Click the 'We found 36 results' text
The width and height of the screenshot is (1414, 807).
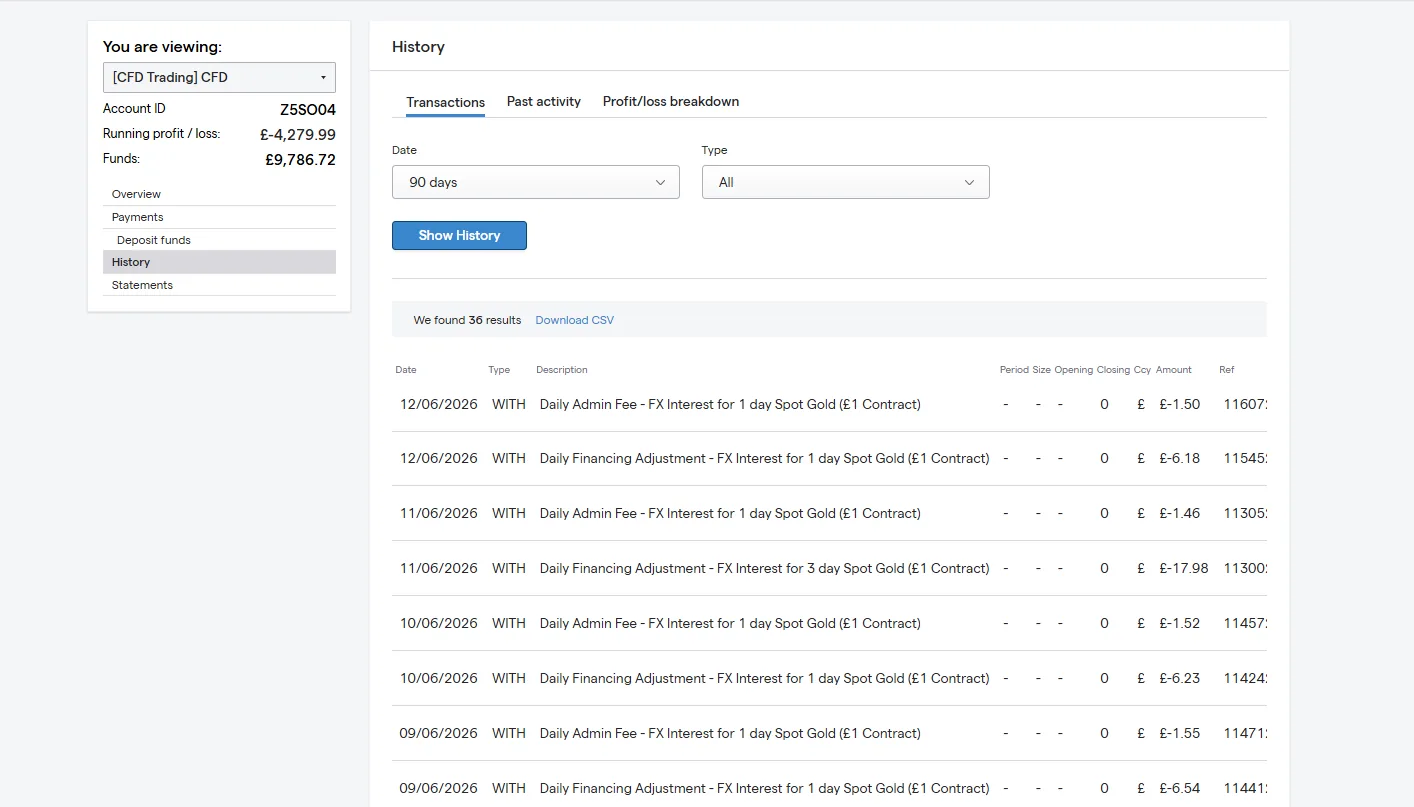click(x=467, y=320)
